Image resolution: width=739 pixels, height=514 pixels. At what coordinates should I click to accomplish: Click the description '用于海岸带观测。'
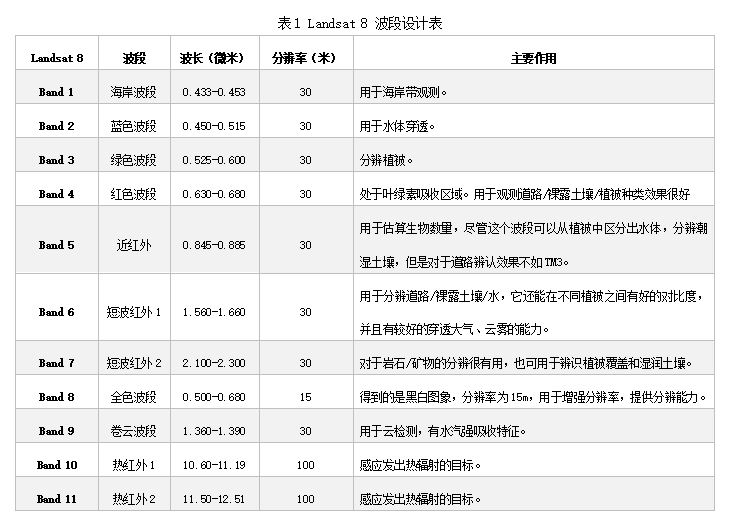point(403,92)
